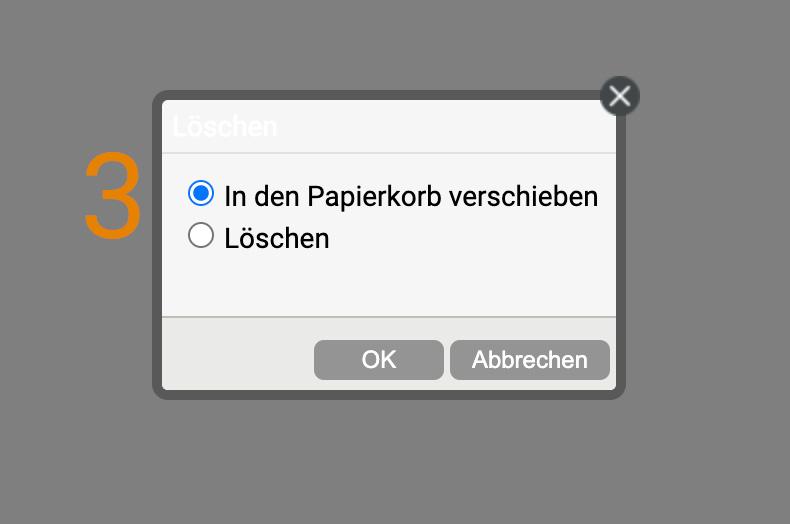Click the dialog footer left of OK
This screenshot has height=524, width=790.
point(237,354)
